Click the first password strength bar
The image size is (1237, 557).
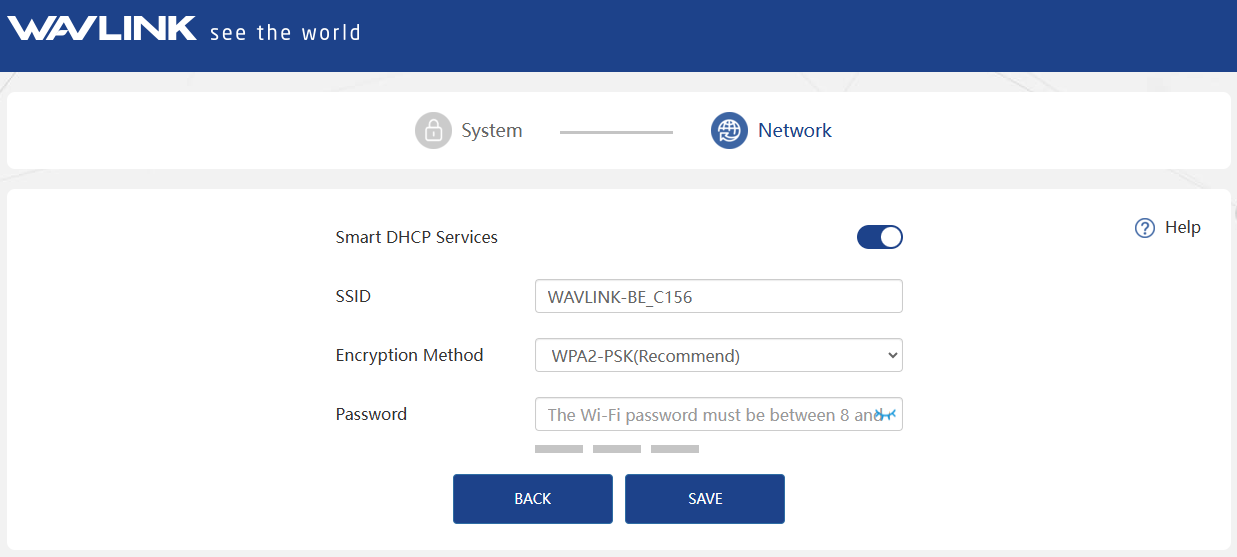point(558,449)
